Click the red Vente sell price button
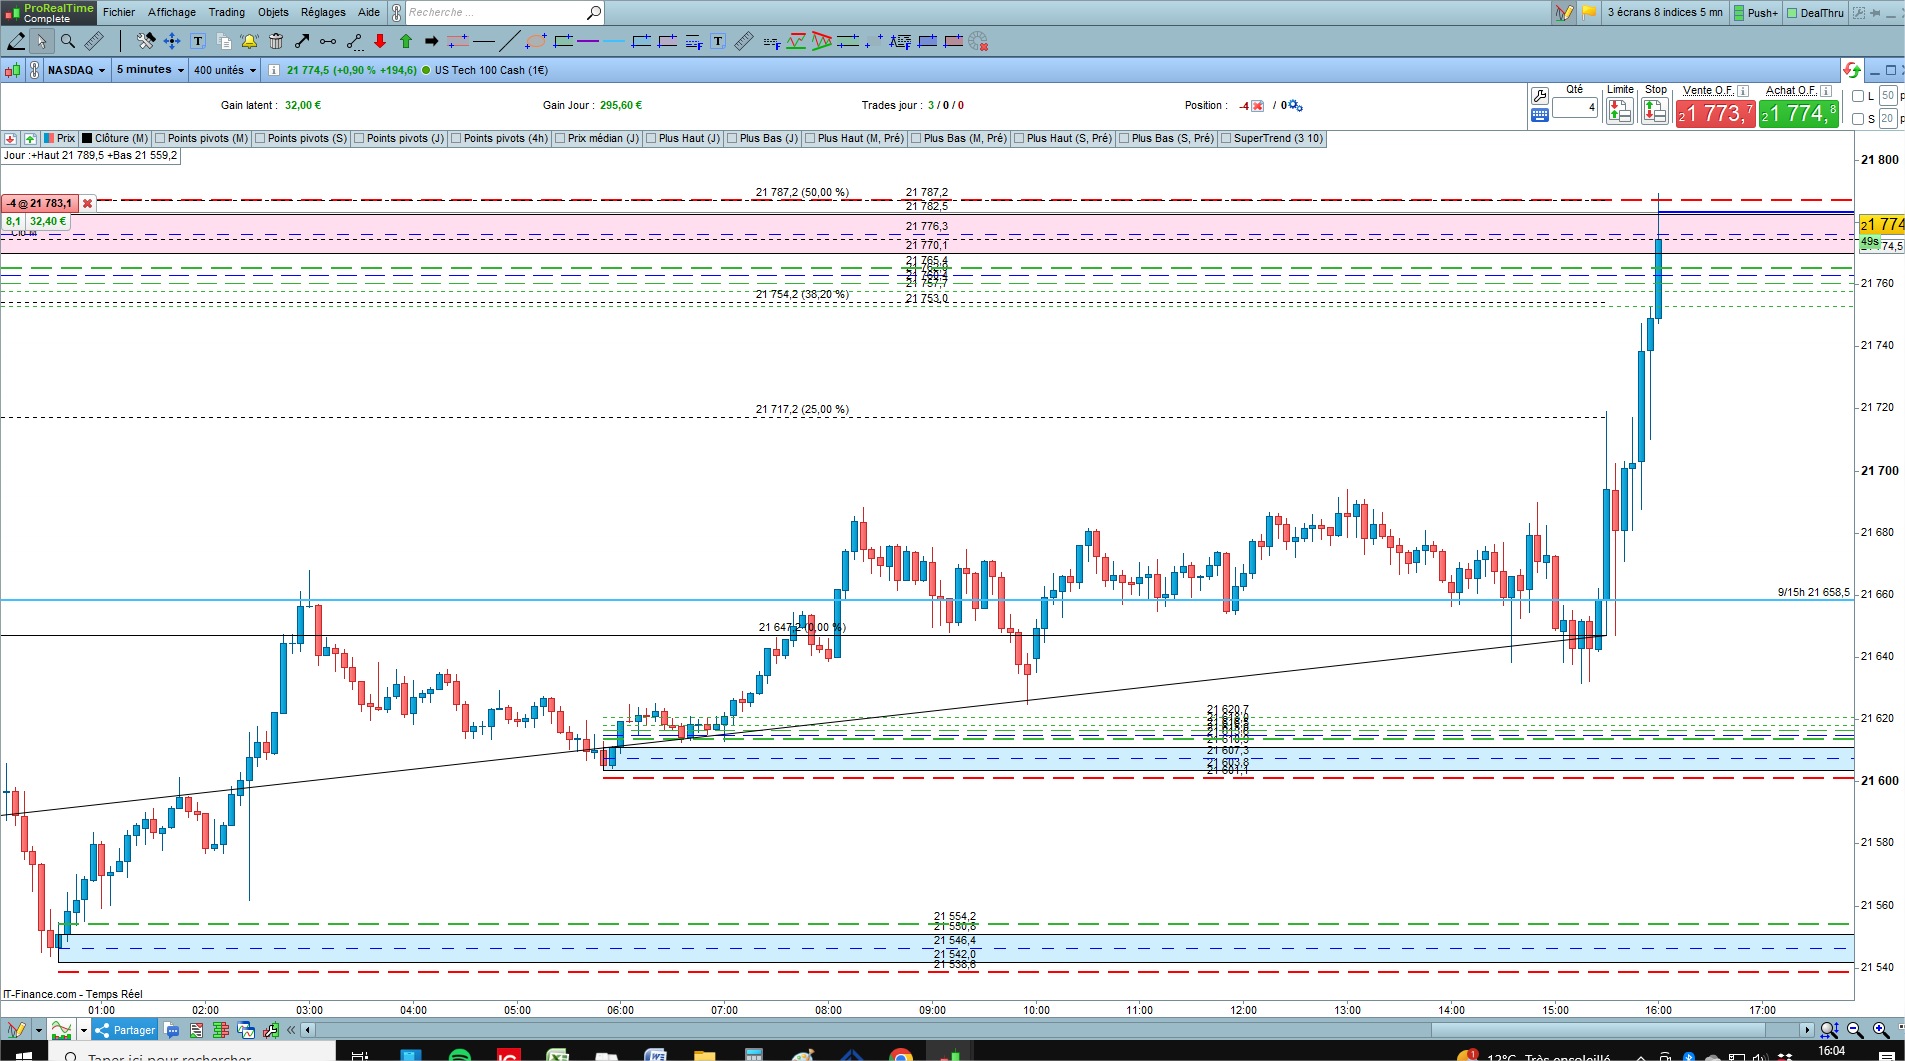 point(1715,113)
